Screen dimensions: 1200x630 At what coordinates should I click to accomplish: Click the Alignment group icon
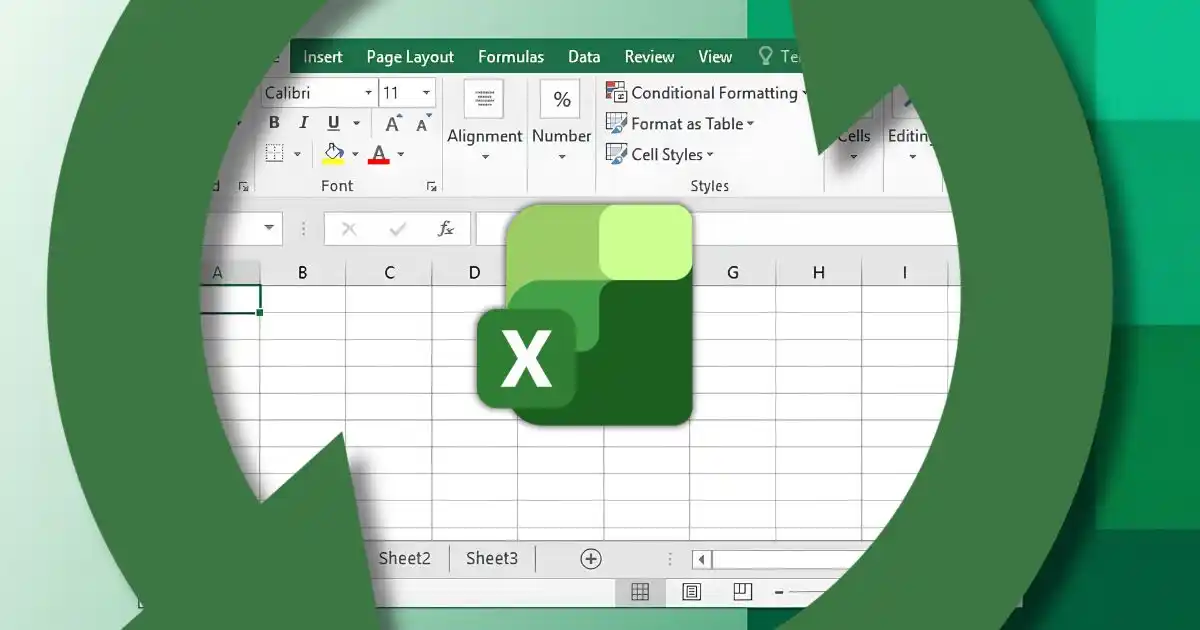click(x=484, y=99)
